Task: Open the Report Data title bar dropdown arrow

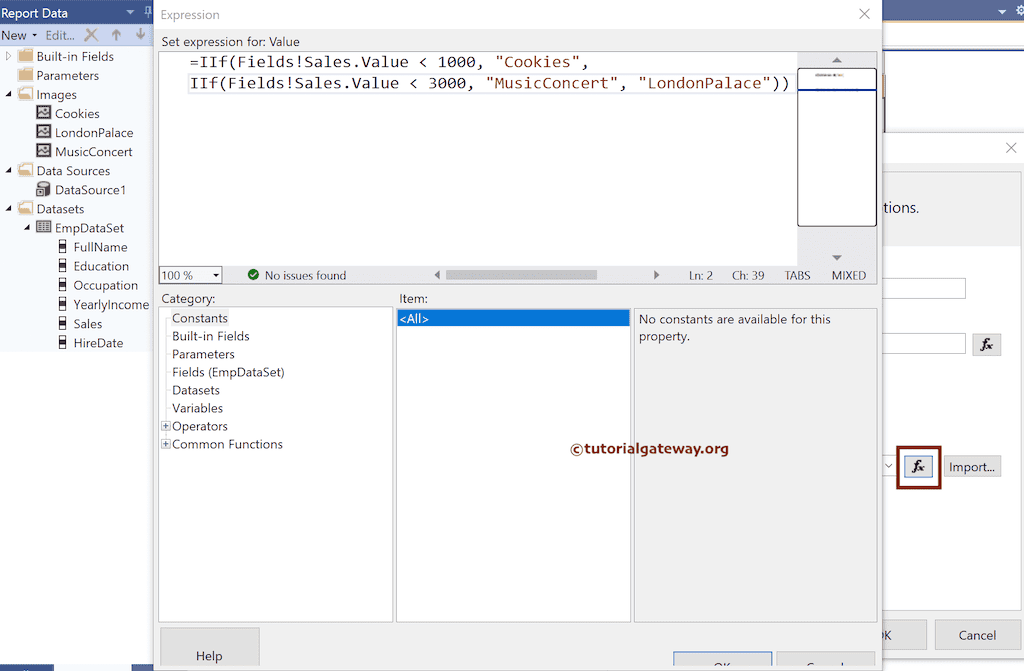Action: click(x=129, y=12)
